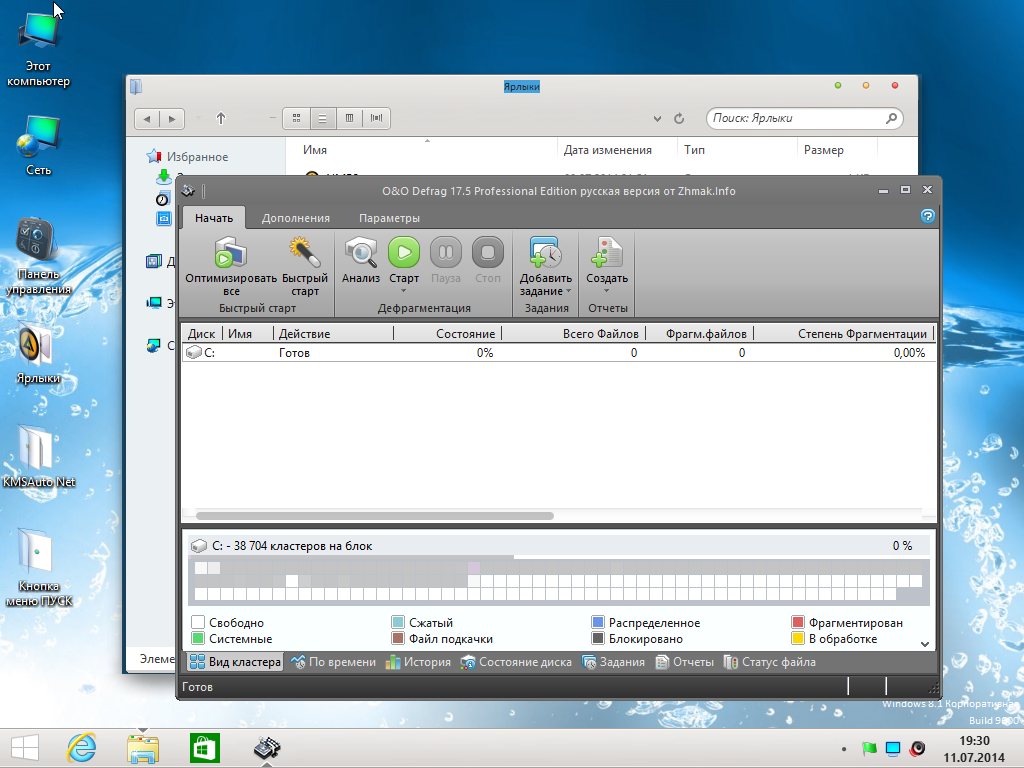
Task: Click Back arrow in Ярлыки window
Action: tap(147, 119)
